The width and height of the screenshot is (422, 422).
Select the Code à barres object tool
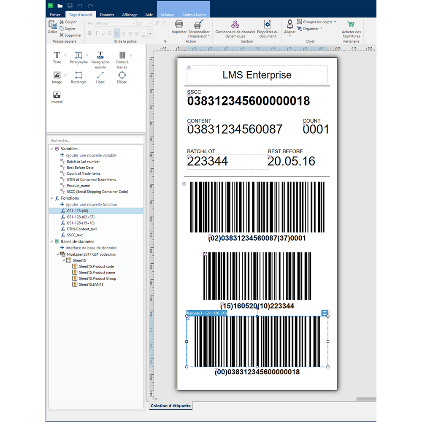tap(122, 60)
